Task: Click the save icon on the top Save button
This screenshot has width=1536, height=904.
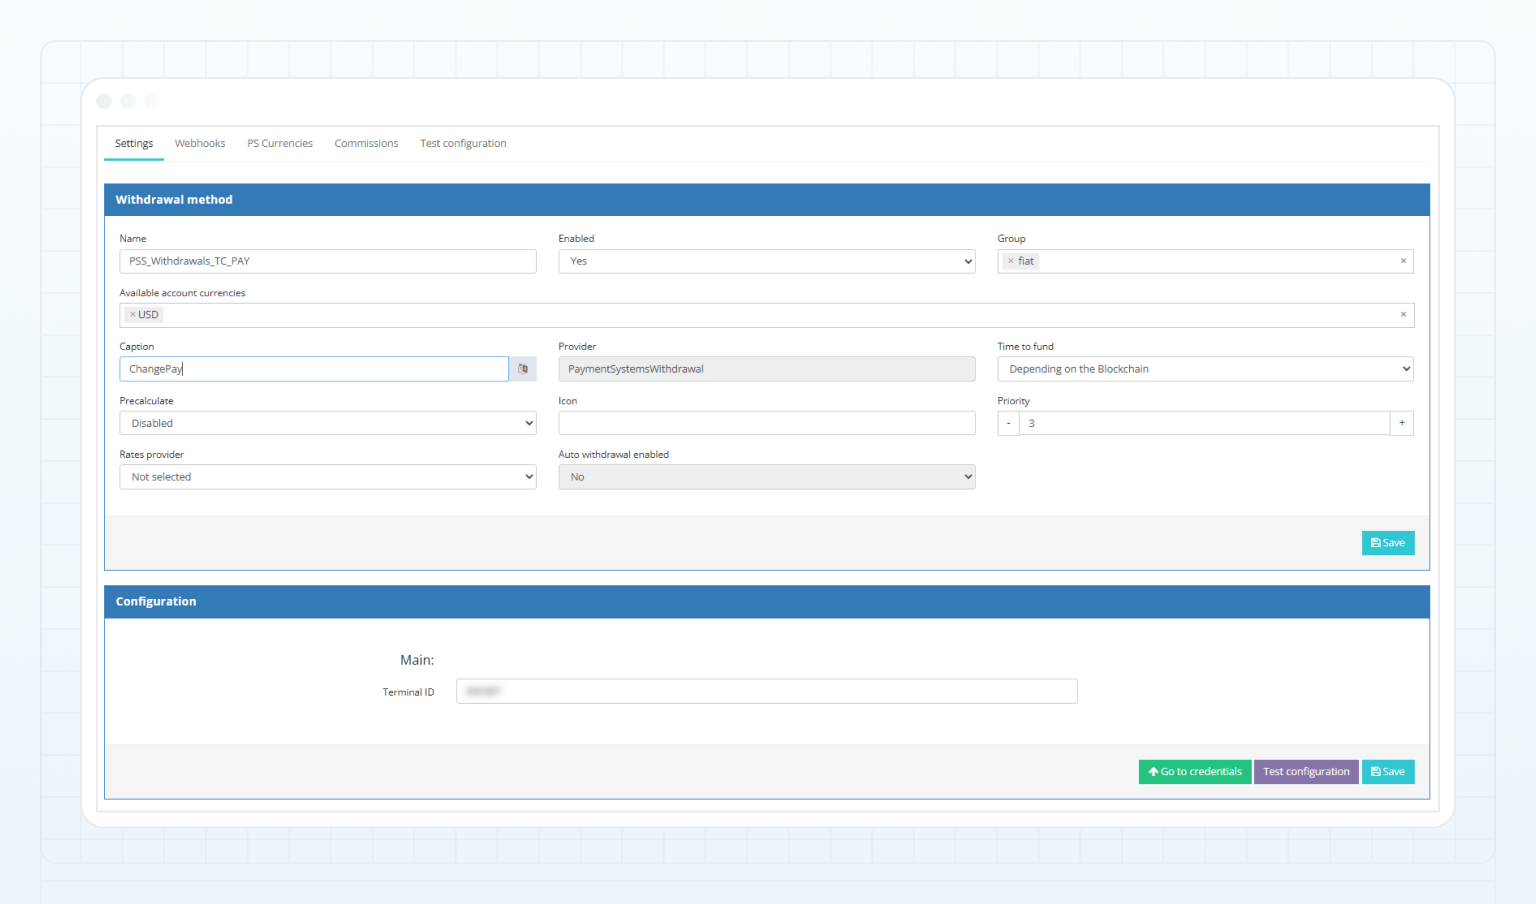Action: coord(1376,542)
